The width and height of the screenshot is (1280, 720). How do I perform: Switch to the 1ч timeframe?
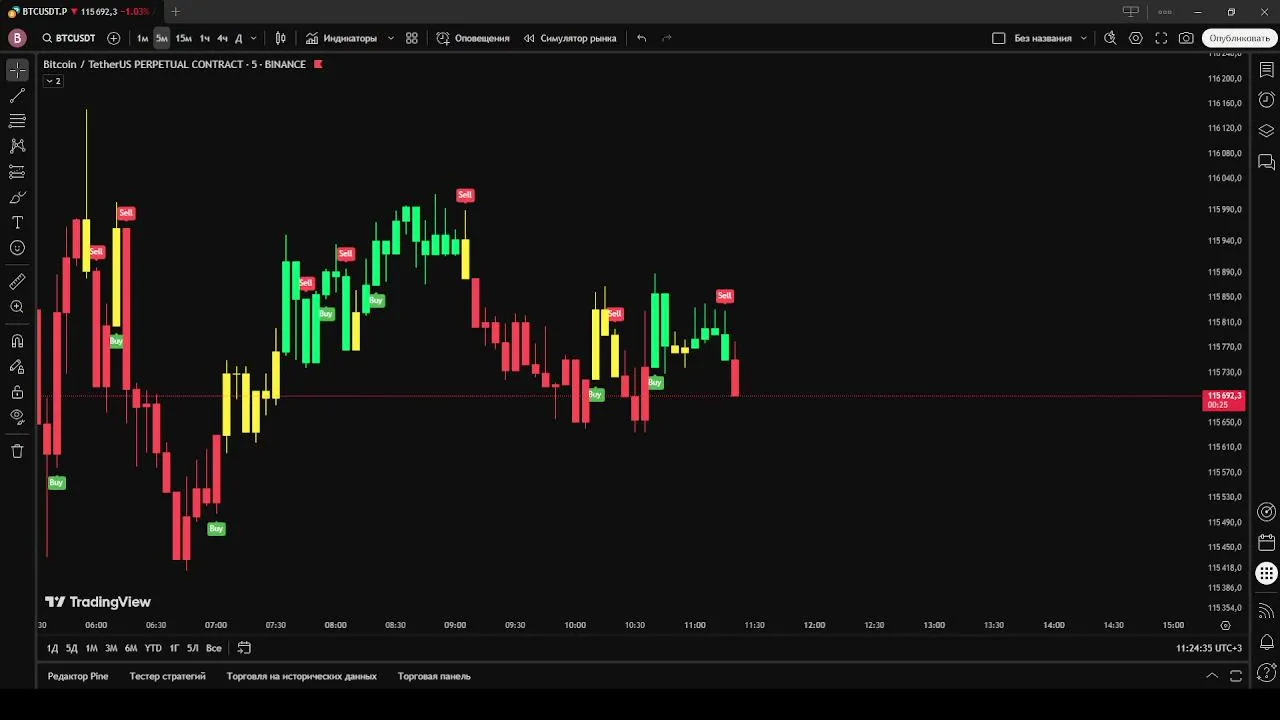(x=204, y=38)
